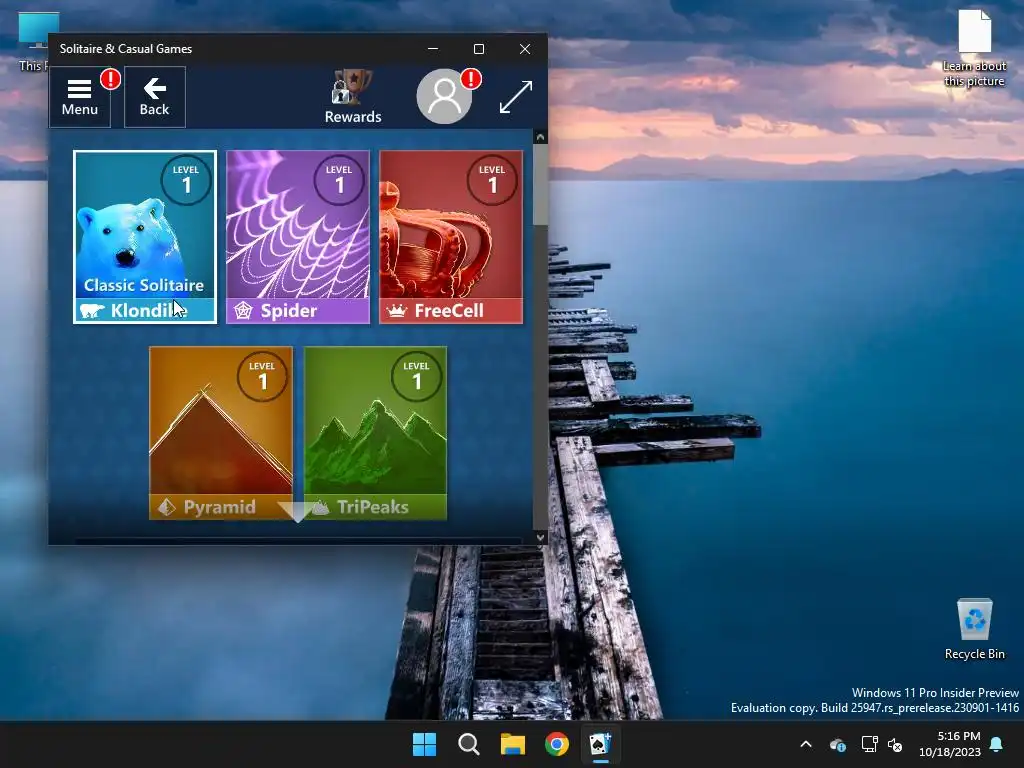Click the muted volume tray icon
1024x768 pixels.
coord(895,744)
